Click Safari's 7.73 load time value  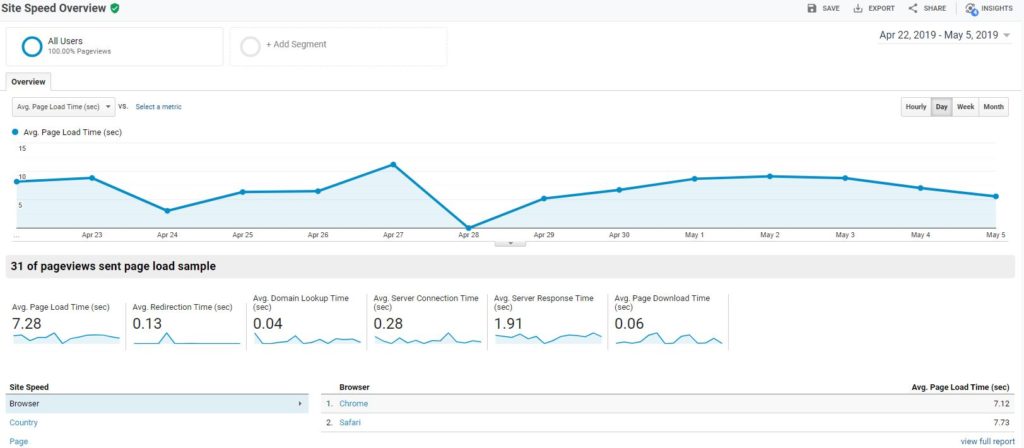pyautogui.click(x=1002, y=423)
